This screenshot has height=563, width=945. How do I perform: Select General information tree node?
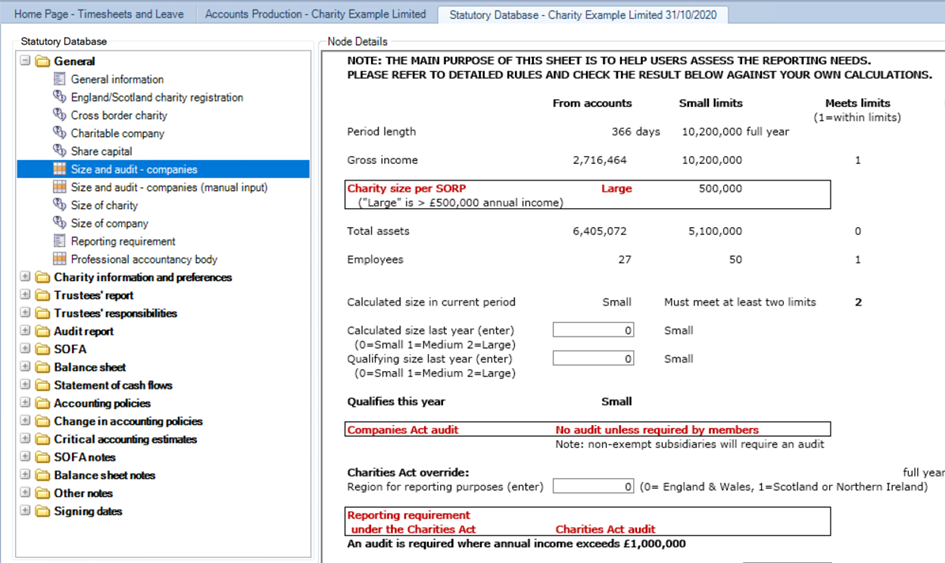[x=117, y=79]
